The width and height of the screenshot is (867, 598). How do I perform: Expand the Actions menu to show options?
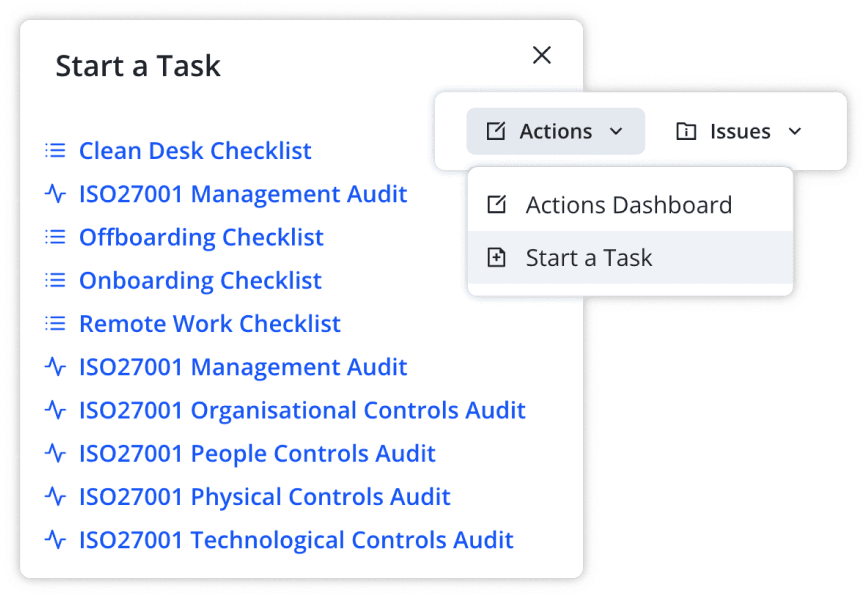pos(556,131)
